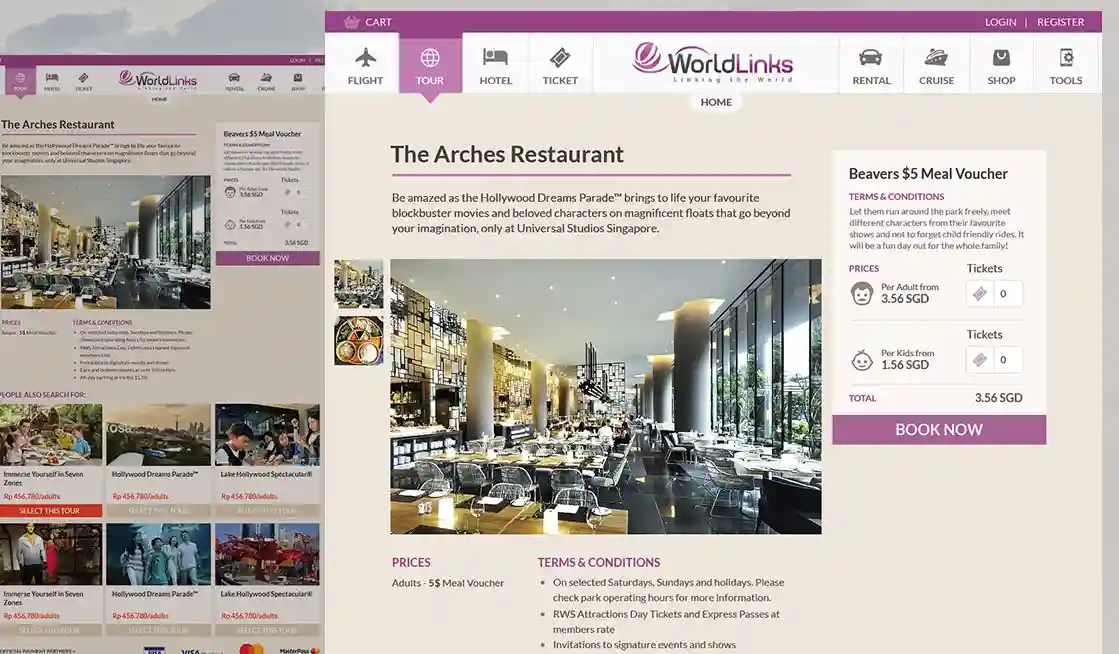Click the MasterPass payment logo
Image resolution: width=1119 pixels, height=654 pixels.
pyautogui.click(x=300, y=650)
